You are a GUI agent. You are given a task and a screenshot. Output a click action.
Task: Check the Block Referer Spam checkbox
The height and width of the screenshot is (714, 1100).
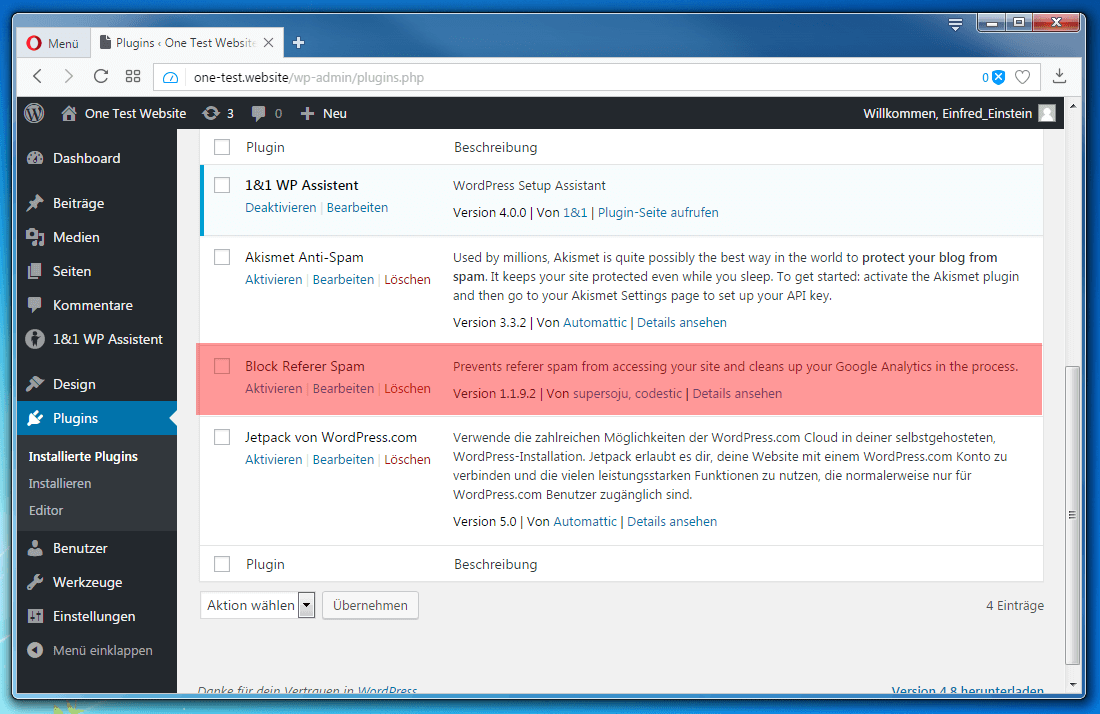[x=222, y=365]
